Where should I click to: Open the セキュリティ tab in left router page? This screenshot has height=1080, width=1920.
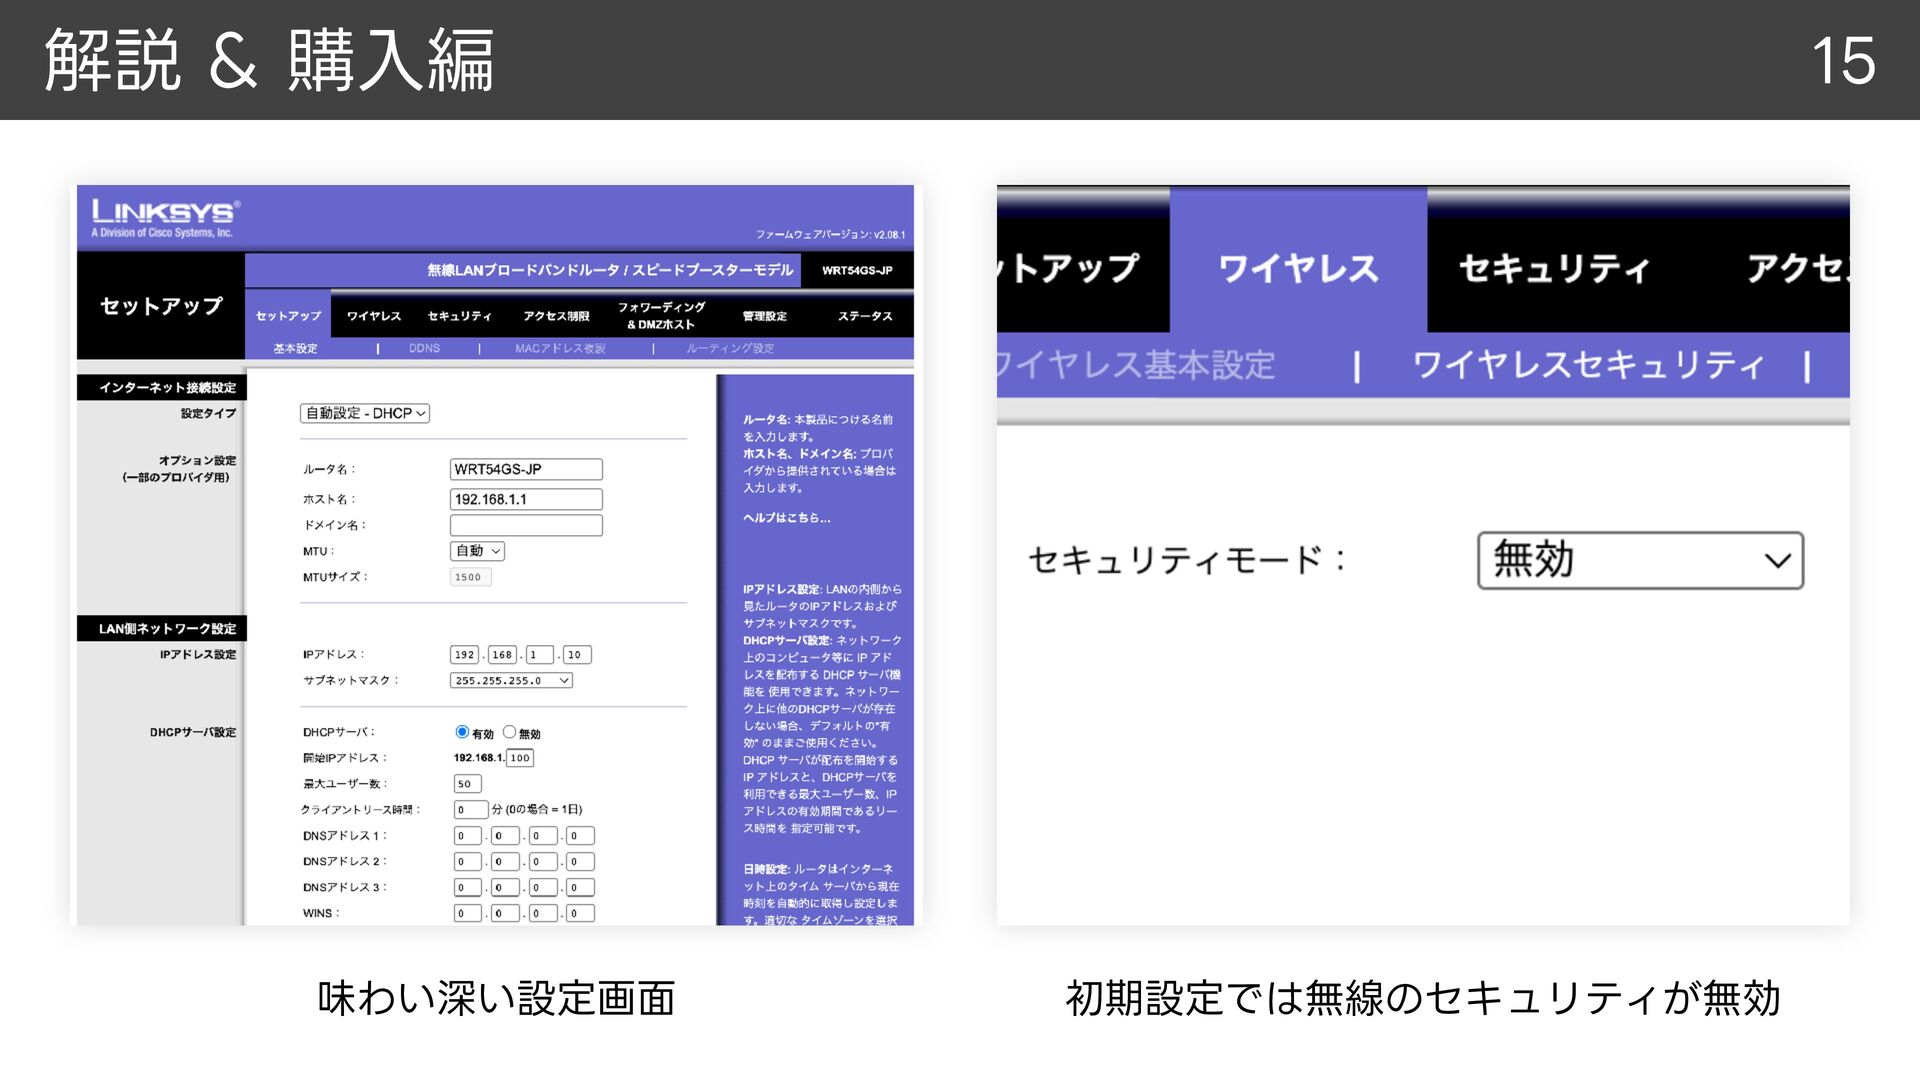point(460,316)
